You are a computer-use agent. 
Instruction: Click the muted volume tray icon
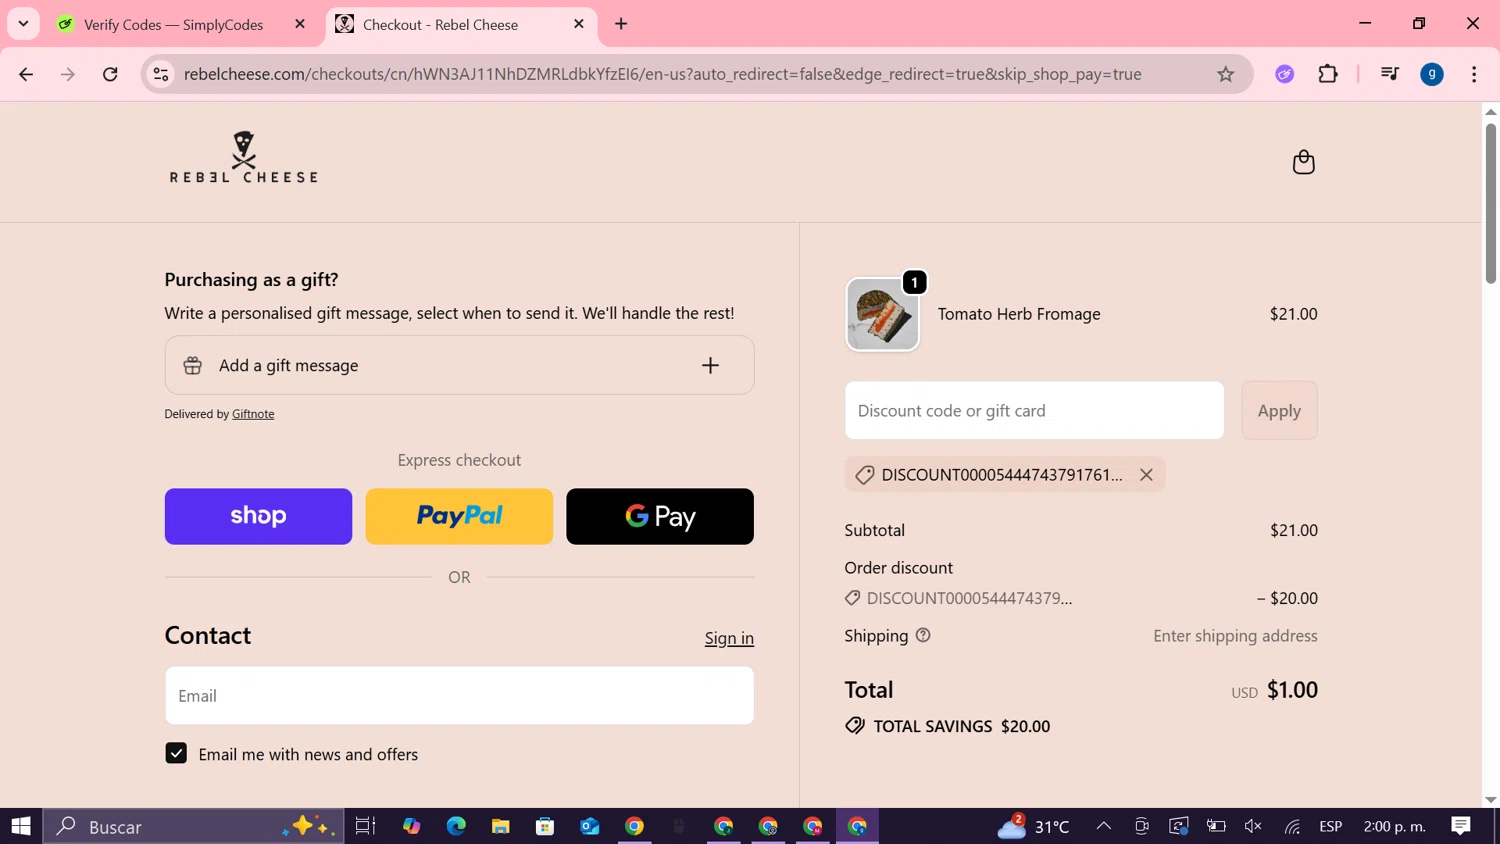(1253, 826)
